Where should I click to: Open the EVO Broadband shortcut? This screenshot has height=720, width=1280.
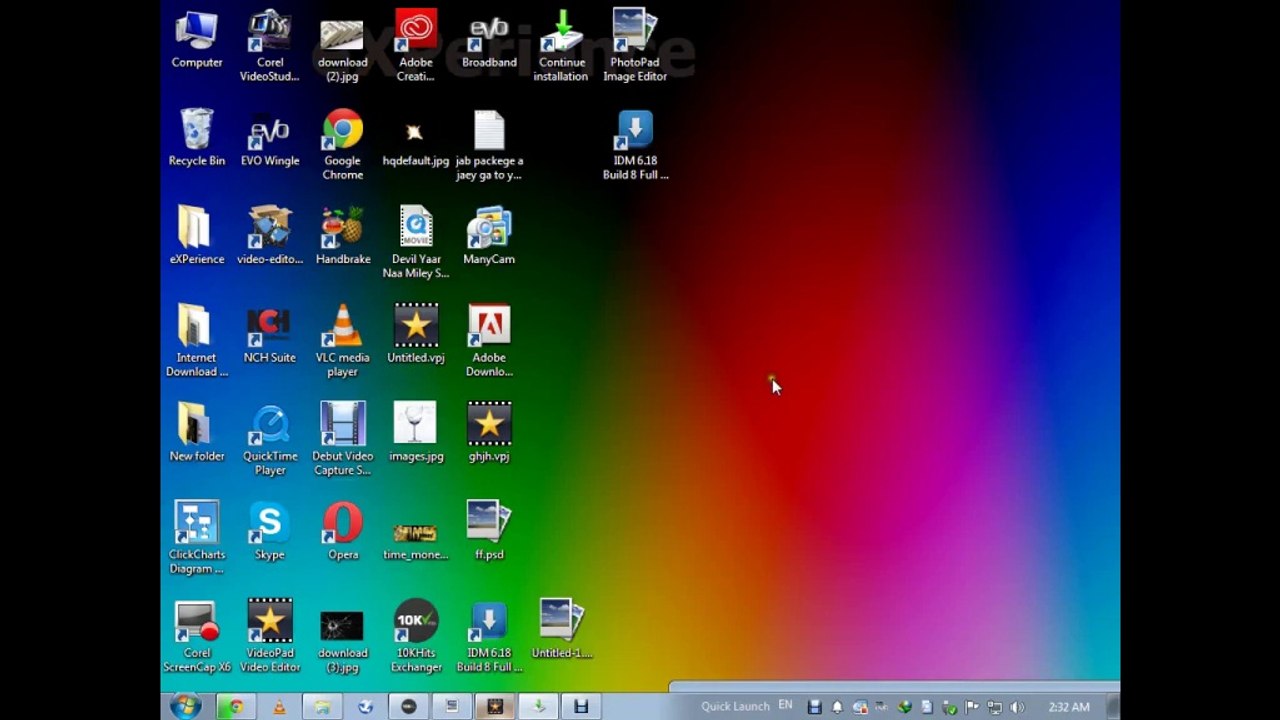[489, 40]
